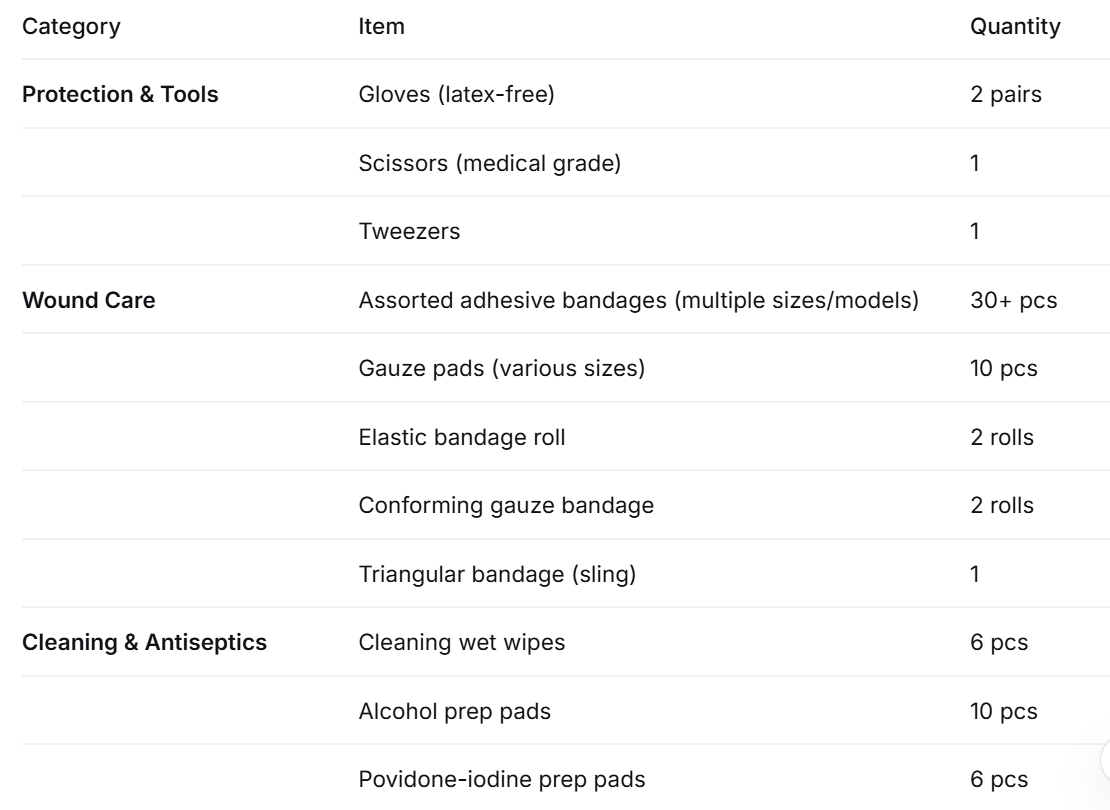
Task: Click the 2 pairs quantity cell
Action: 1005,94
